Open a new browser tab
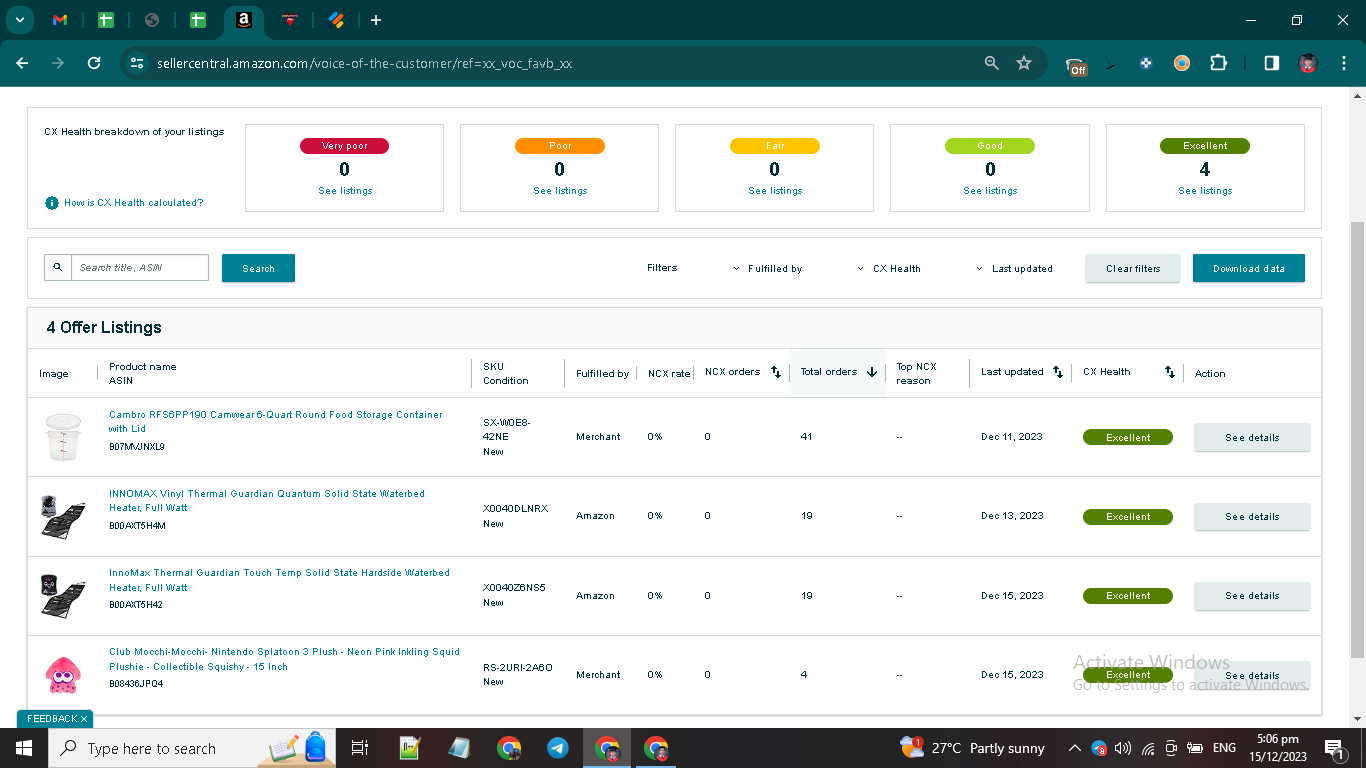Image resolution: width=1366 pixels, height=768 pixels. coord(376,20)
